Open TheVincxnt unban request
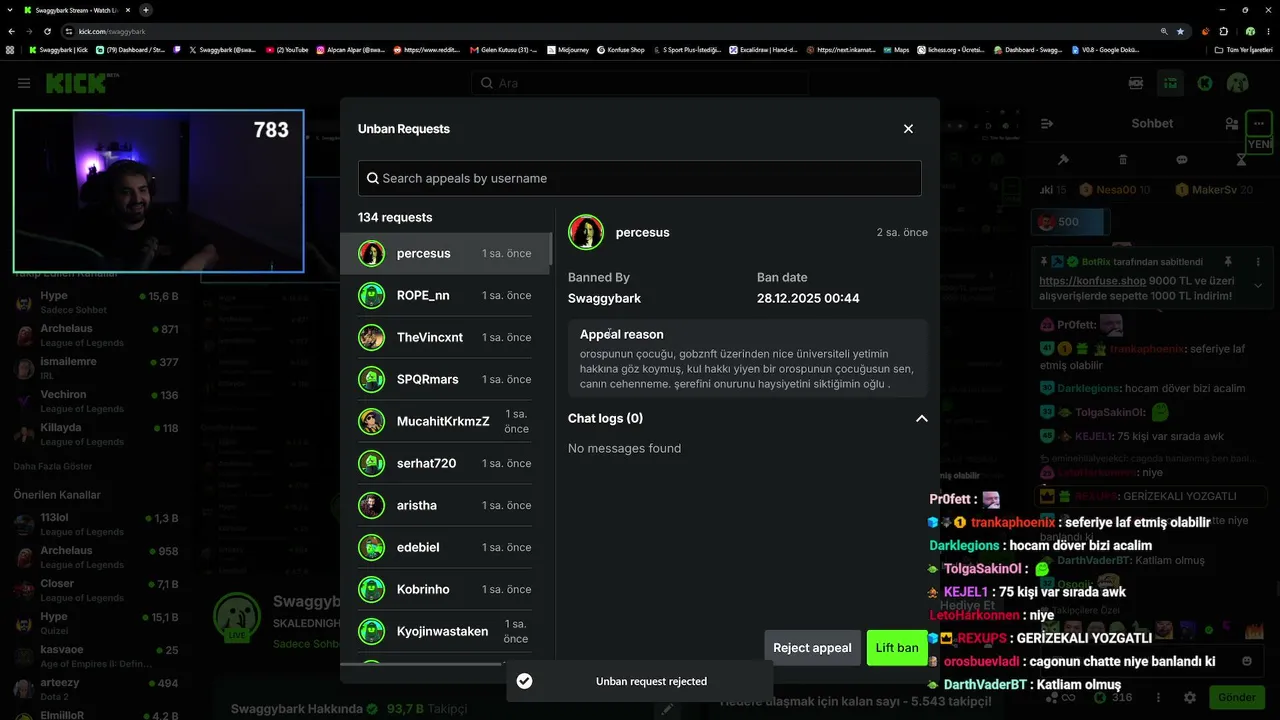Viewport: 1280px width, 720px height. pos(445,337)
